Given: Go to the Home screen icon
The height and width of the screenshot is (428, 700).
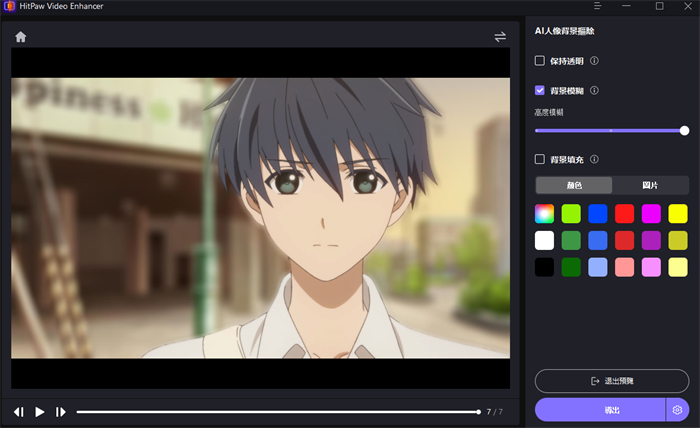Looking at the screenshot, I should [21, 37].
